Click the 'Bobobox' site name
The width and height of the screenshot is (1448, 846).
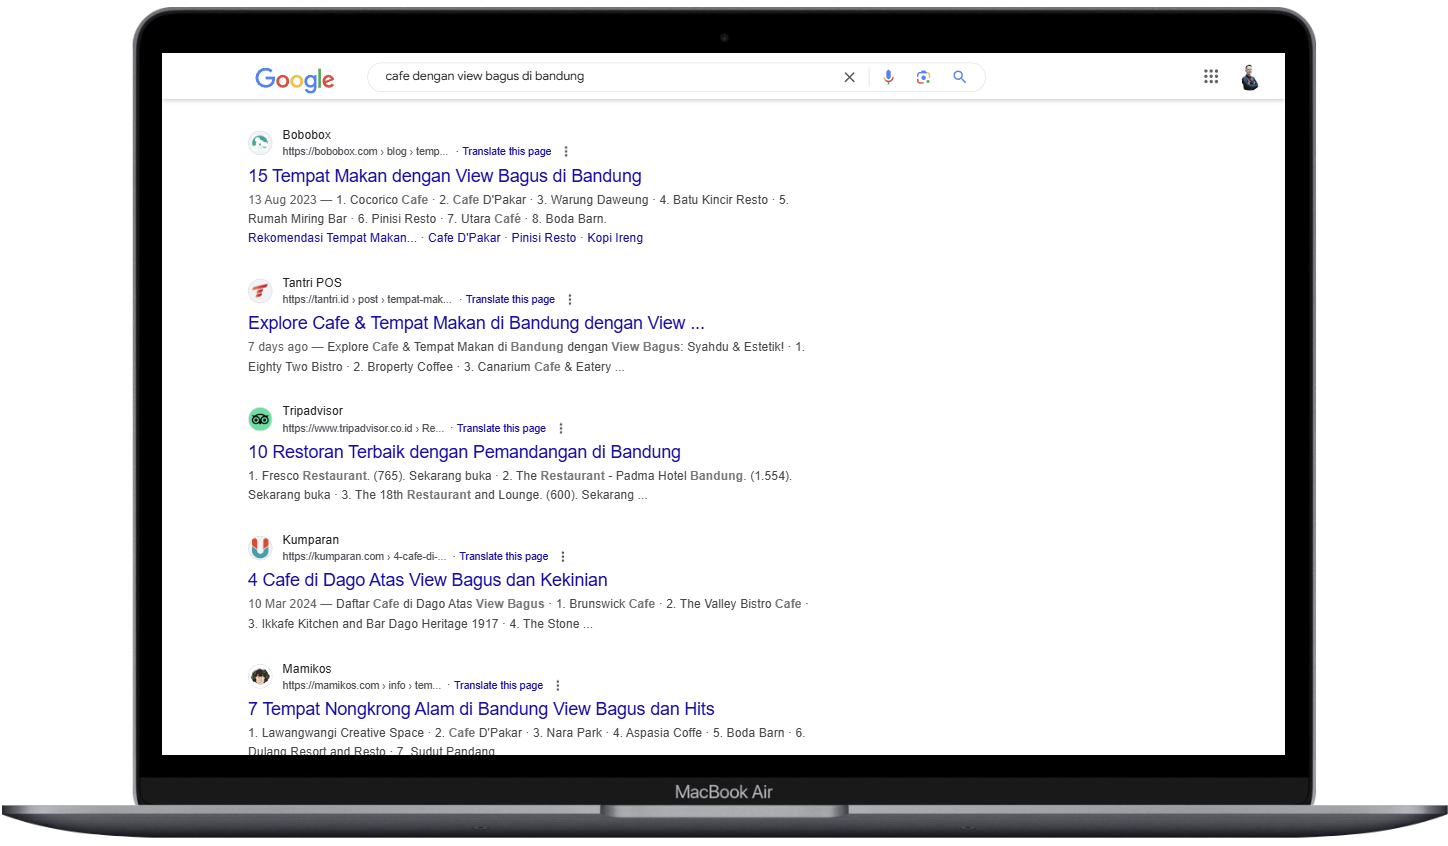(306, 135)
